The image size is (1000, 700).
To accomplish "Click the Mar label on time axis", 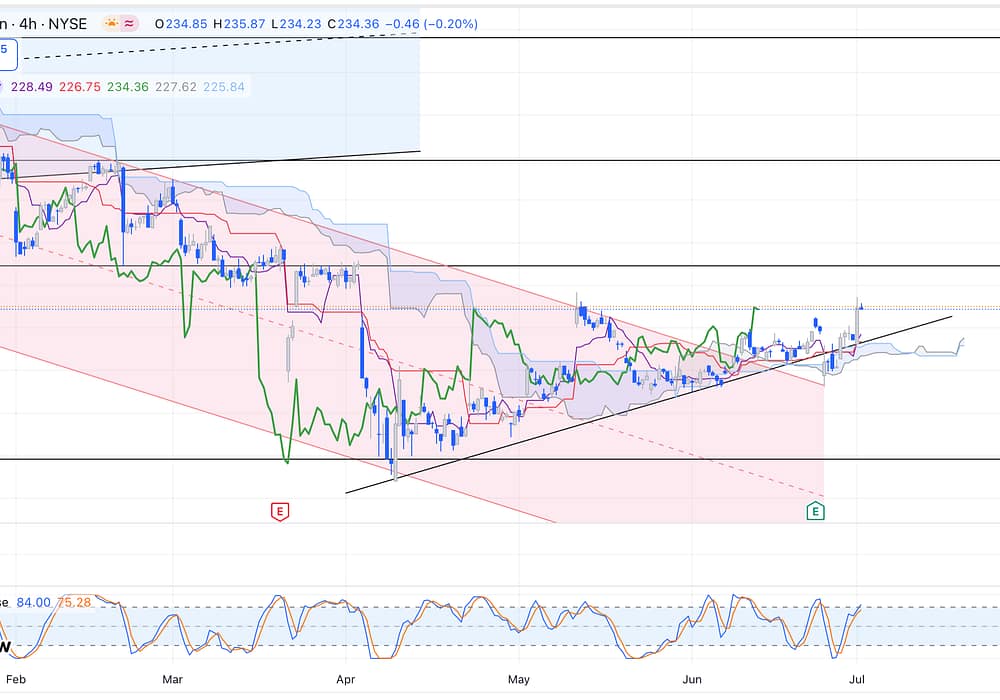I will [x=173, y=679].
